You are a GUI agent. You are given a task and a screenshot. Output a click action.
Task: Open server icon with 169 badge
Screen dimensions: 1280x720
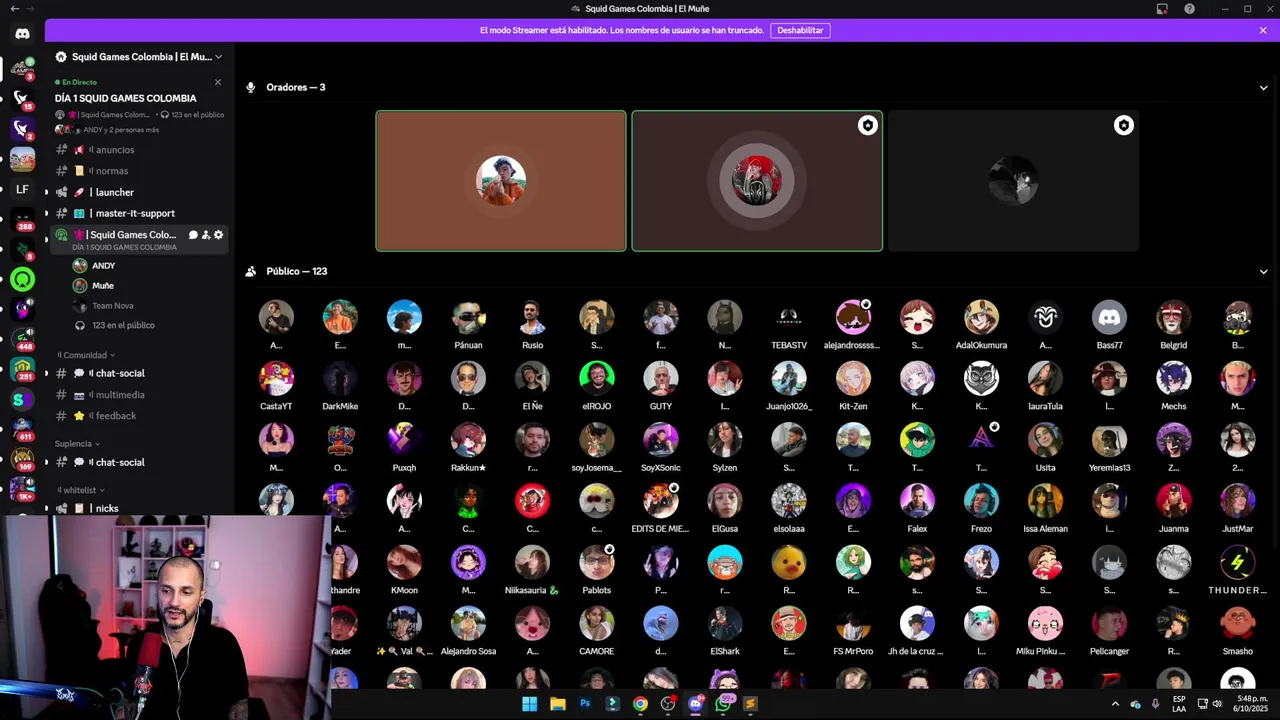pyautogui.click(x=22, y=460)
